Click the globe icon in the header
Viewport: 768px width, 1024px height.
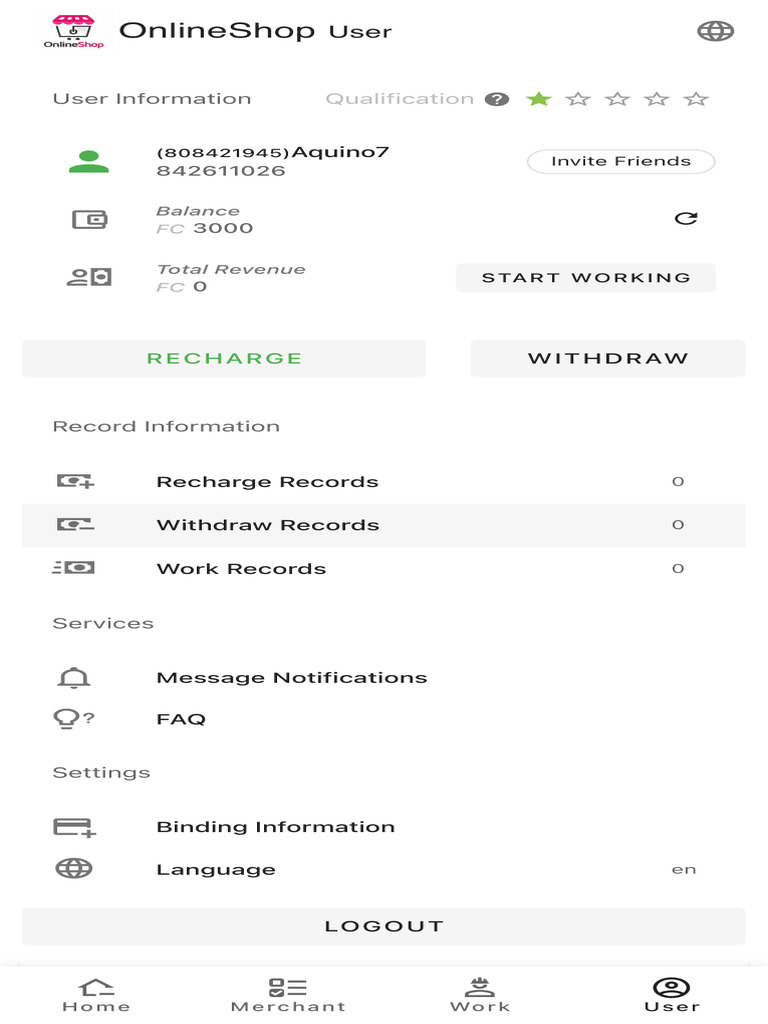715,31
